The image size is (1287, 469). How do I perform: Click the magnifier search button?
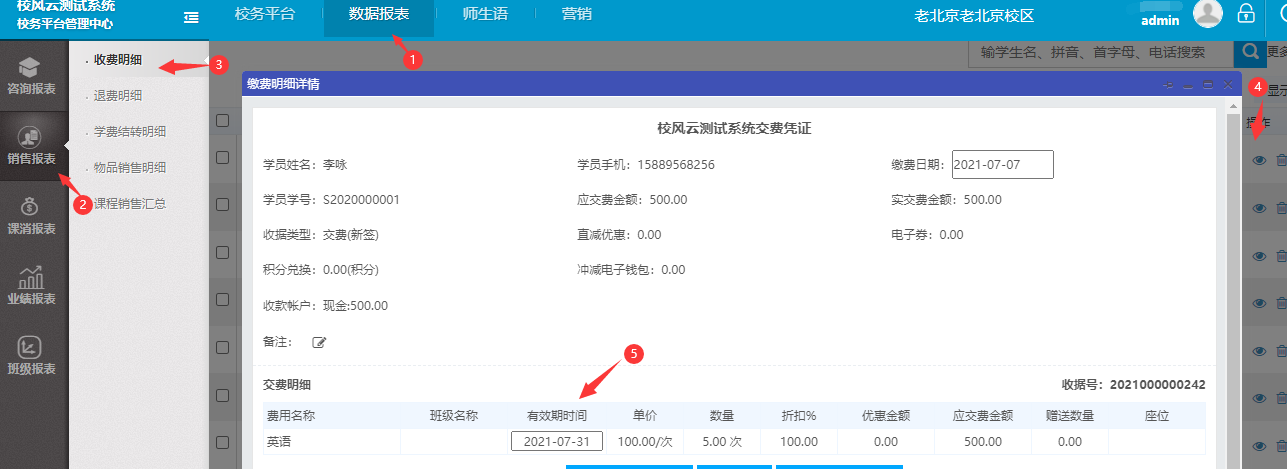pos(1249,51)
